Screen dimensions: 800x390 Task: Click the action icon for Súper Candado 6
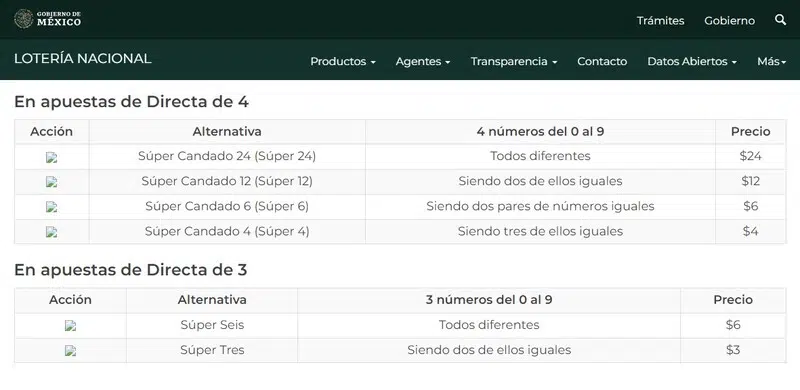(52, 207)
